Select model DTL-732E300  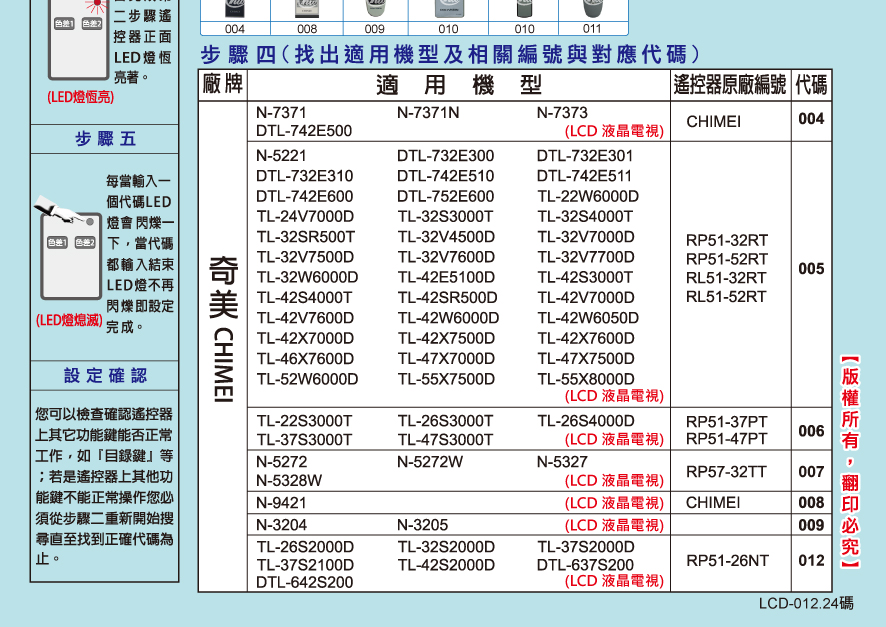(x=445, y=156)
